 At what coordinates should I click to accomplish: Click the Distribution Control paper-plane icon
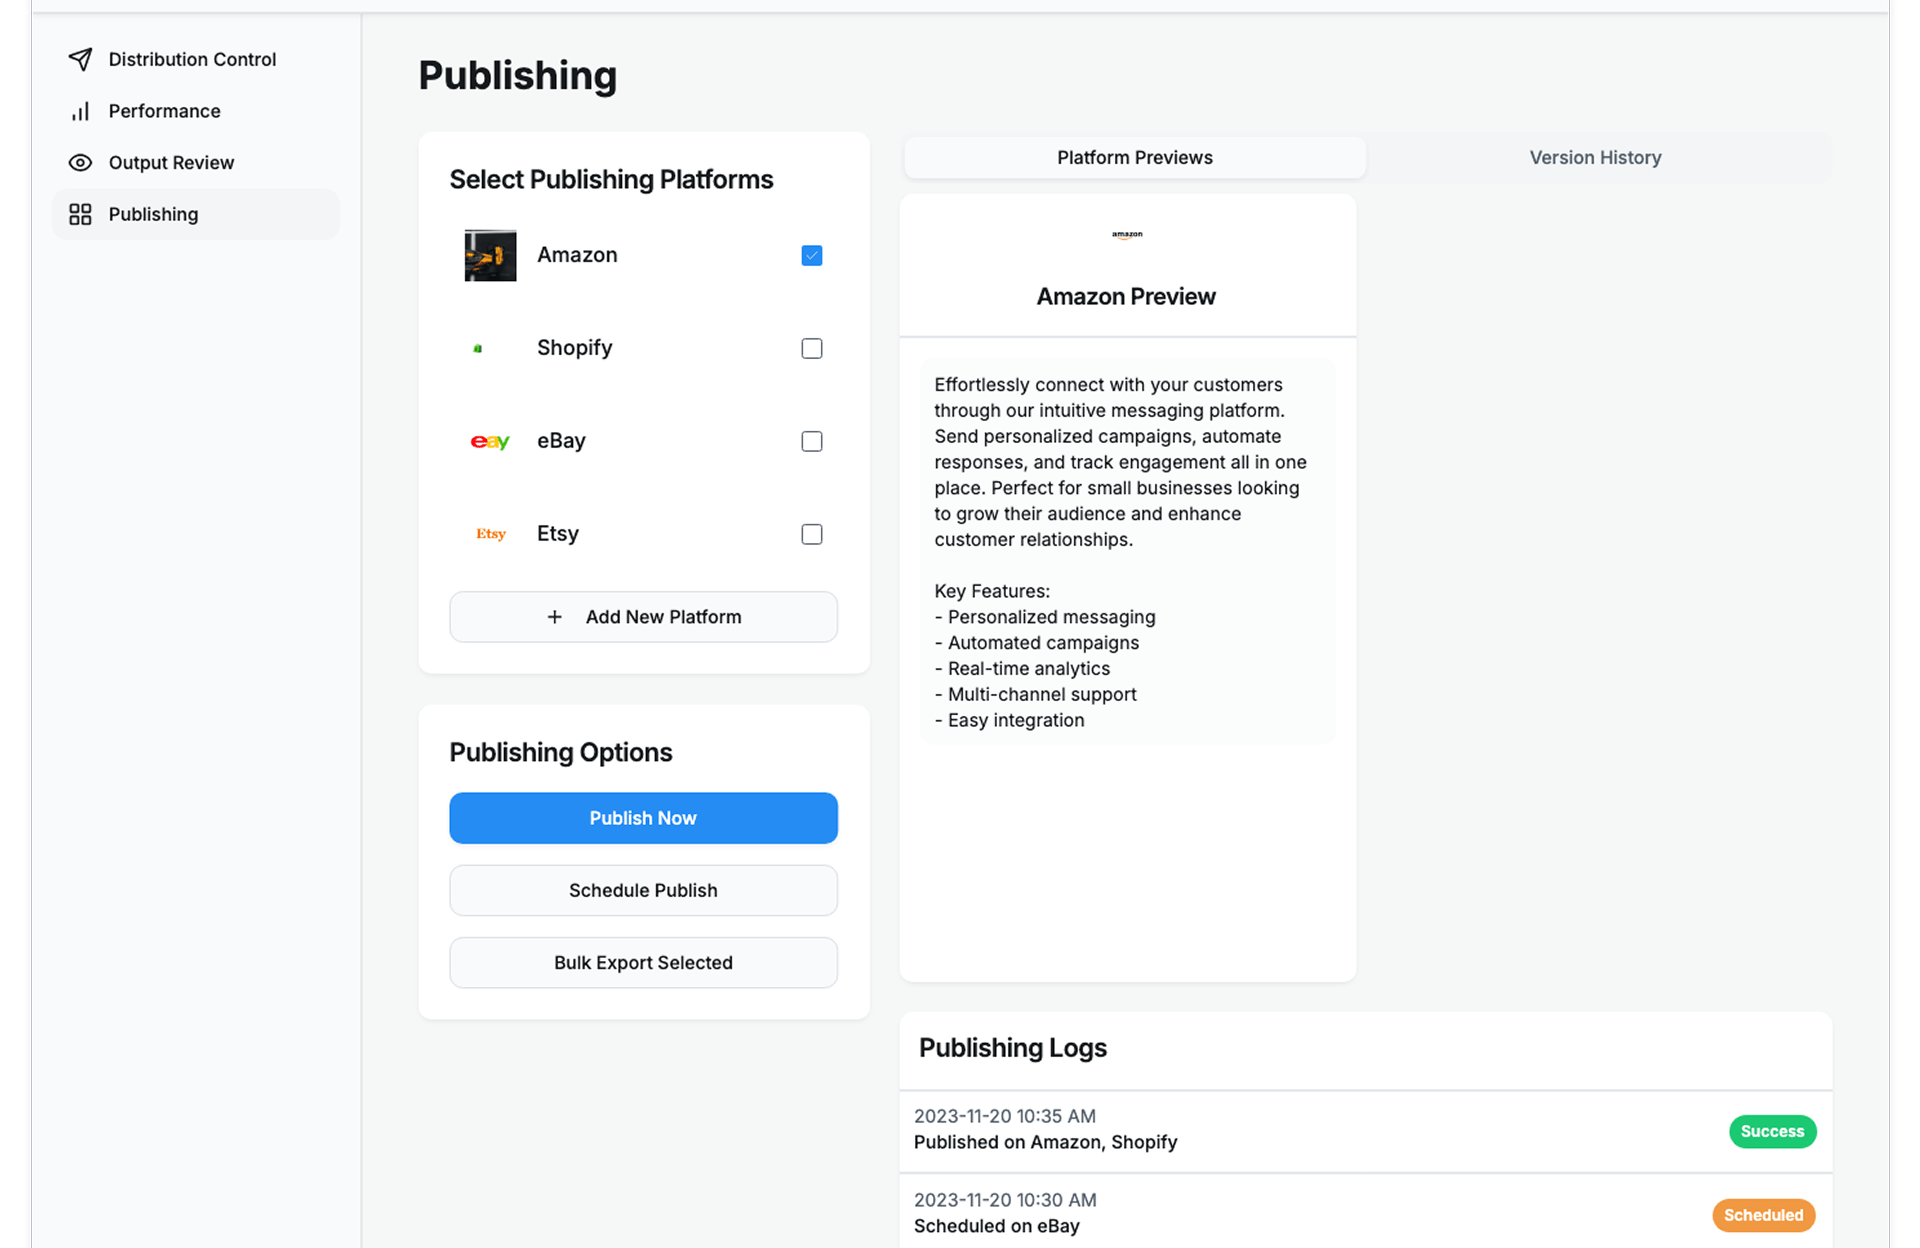pos(80,59)
